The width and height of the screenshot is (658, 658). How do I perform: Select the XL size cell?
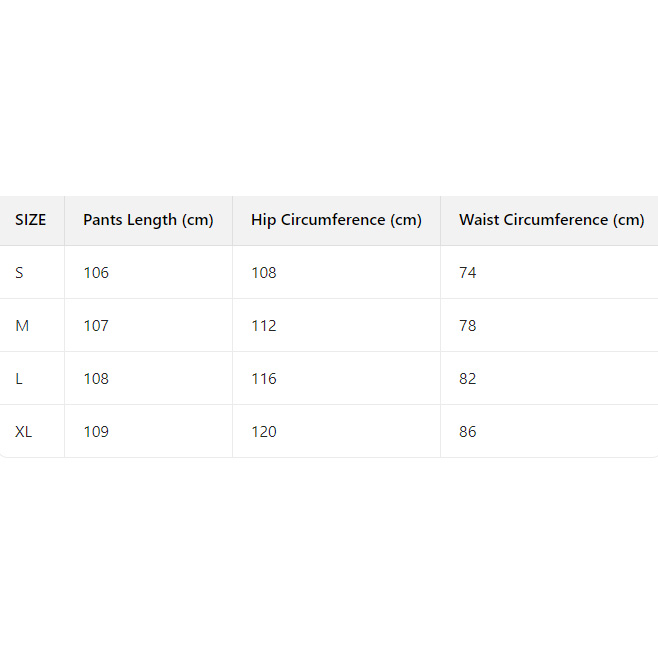click(x=23, y=432)
